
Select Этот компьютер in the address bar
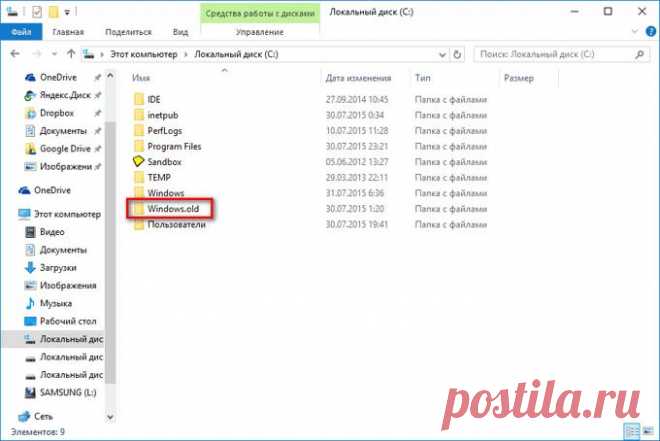pos(144,54)
